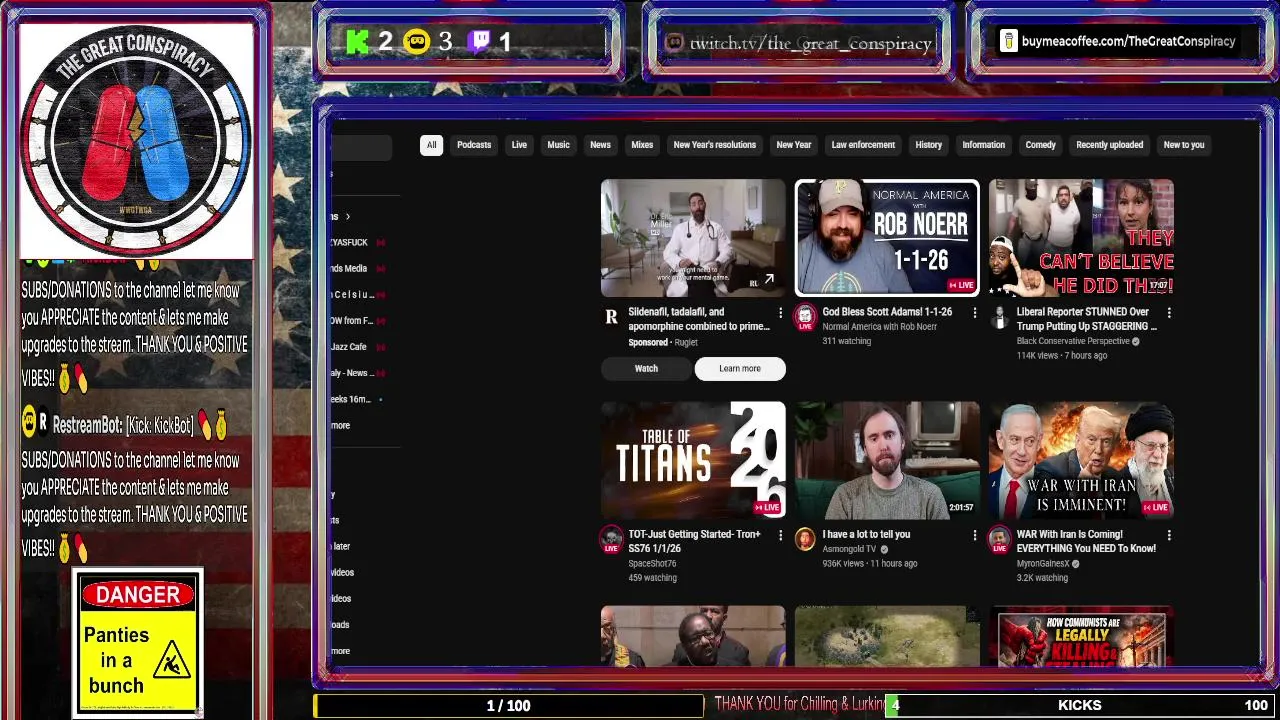The width and height of the screenshot is (1280, 720).
Task: Click the 1 / 100 goal progress bar
Action: pyautogui.click(x=508, y=706)
